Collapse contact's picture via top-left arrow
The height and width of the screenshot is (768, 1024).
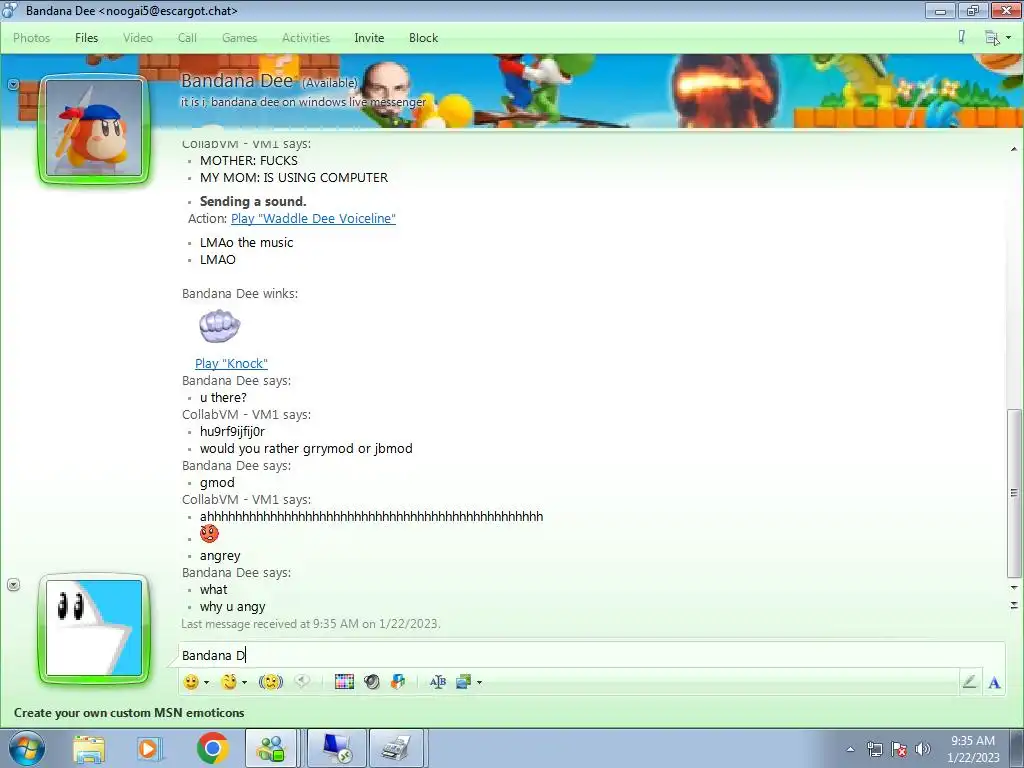pos(13,85)
